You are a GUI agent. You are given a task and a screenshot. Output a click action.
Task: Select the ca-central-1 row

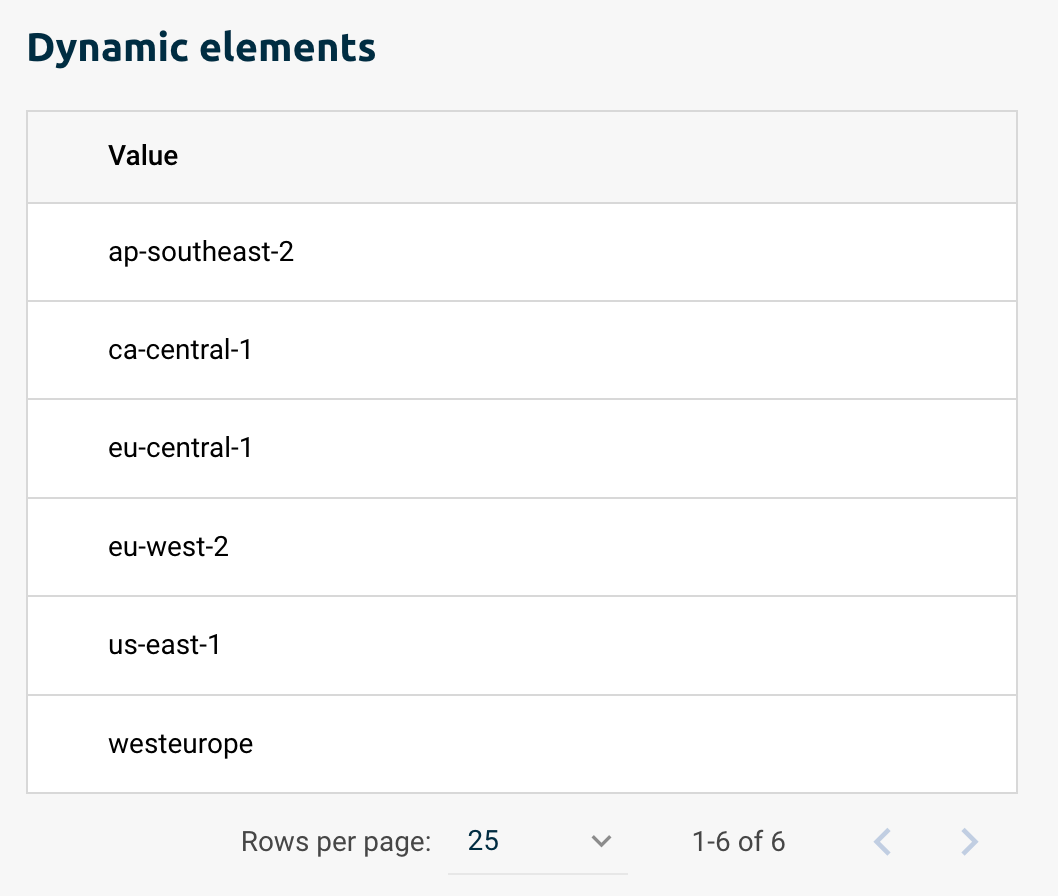click(522, 350)
